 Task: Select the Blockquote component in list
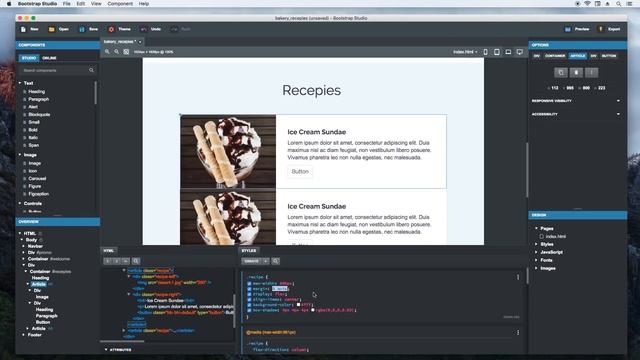[39, 115]
